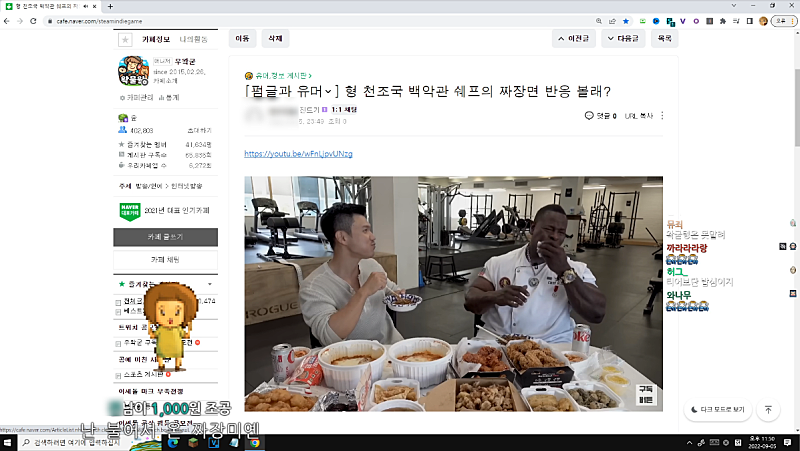Open the notification center icon
Screen dimensions: 800x451
click(x=788, y=442)
